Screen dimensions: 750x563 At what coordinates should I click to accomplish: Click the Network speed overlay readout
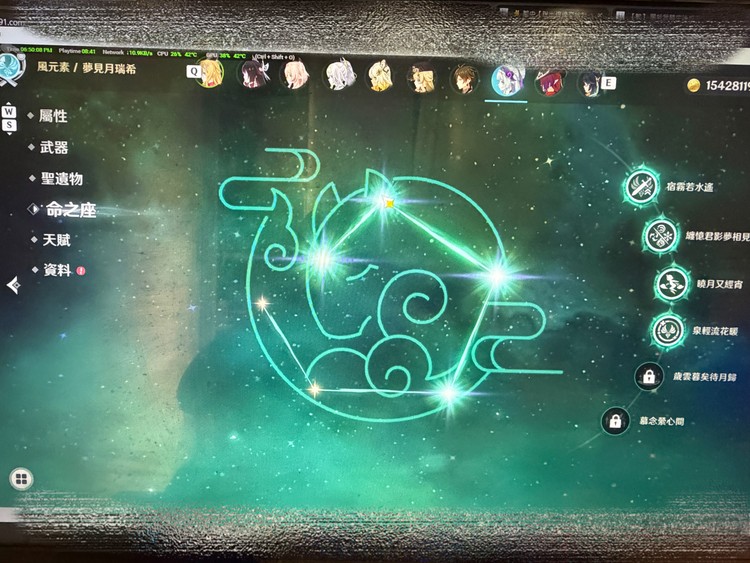point(127,52)
